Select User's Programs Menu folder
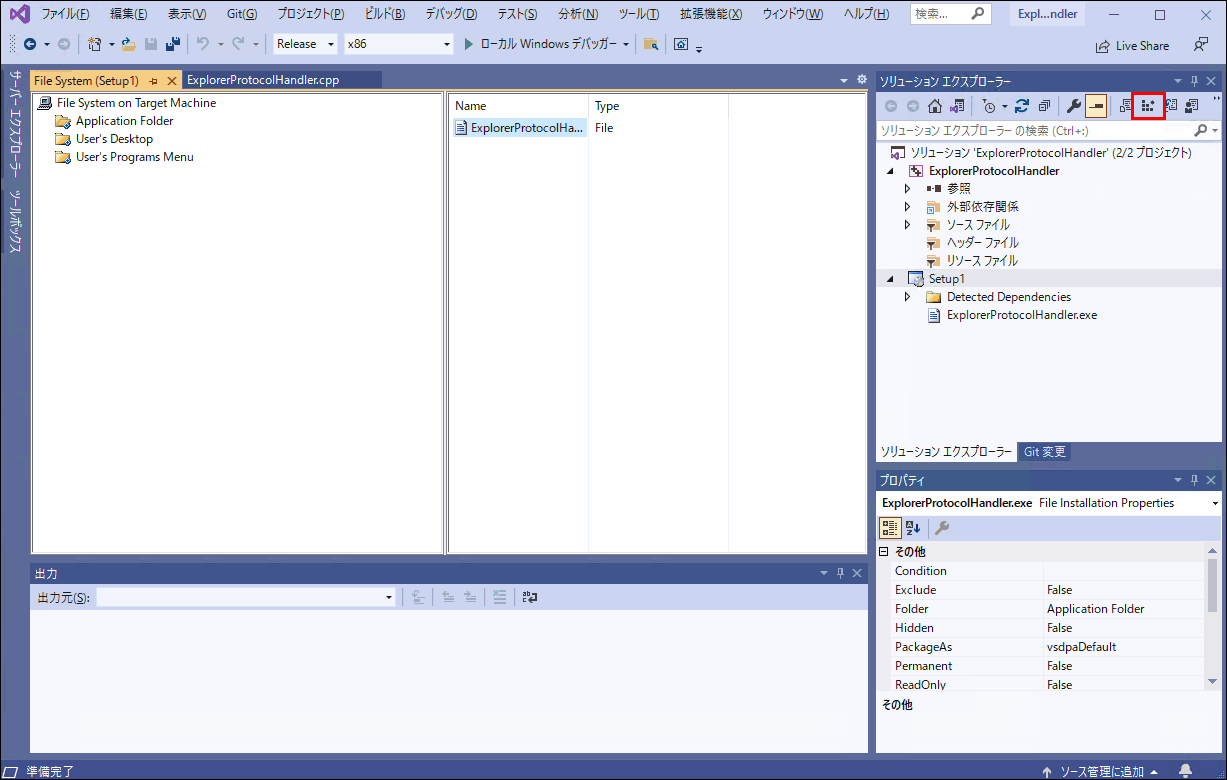The height and width of the screenshot is (780, 1227). point(134,157)
